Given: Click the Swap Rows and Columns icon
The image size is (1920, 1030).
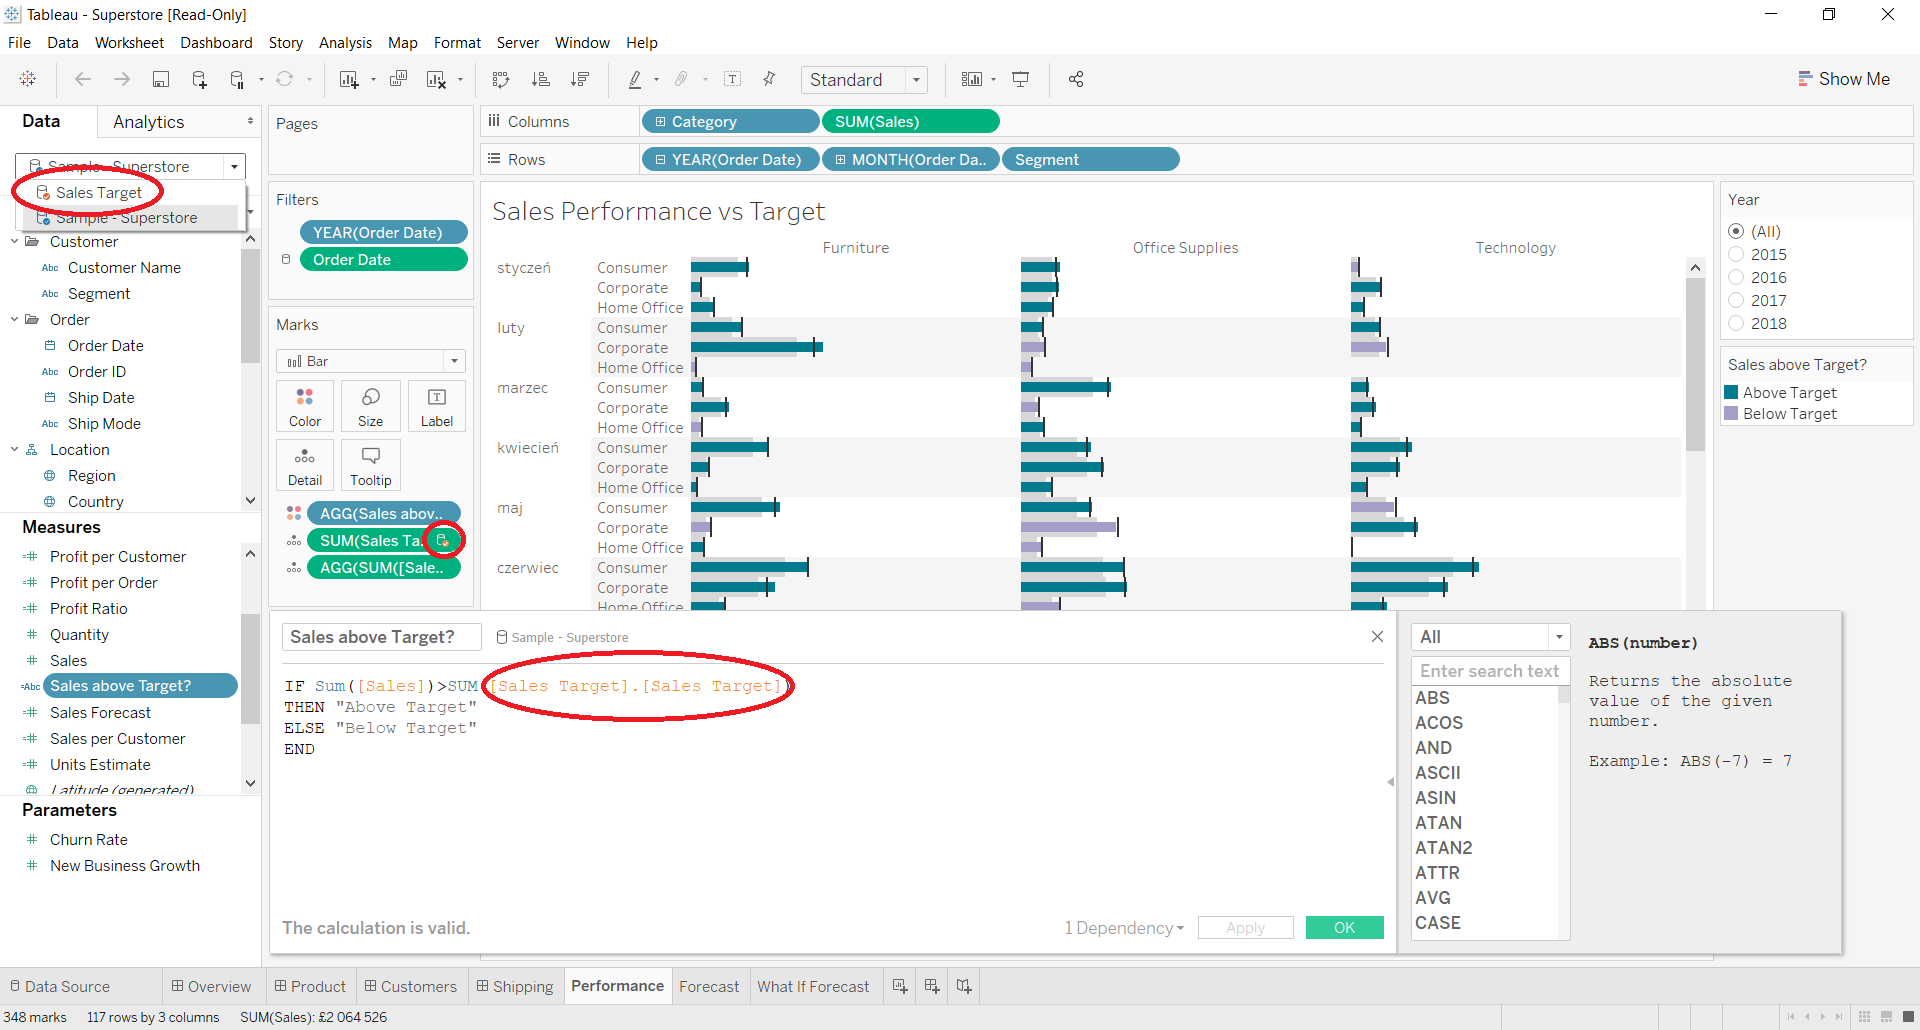Looking at the screenshot, I should [501, 80].
